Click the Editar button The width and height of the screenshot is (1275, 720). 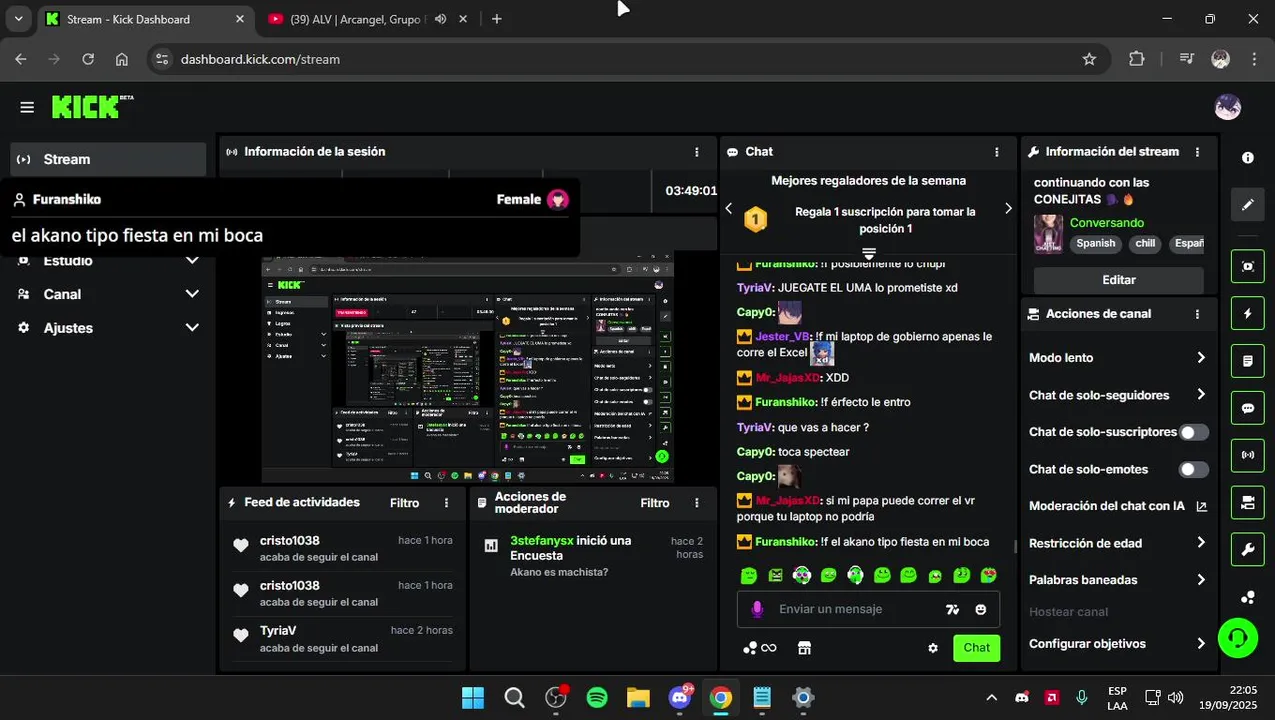coord(1119,280)
